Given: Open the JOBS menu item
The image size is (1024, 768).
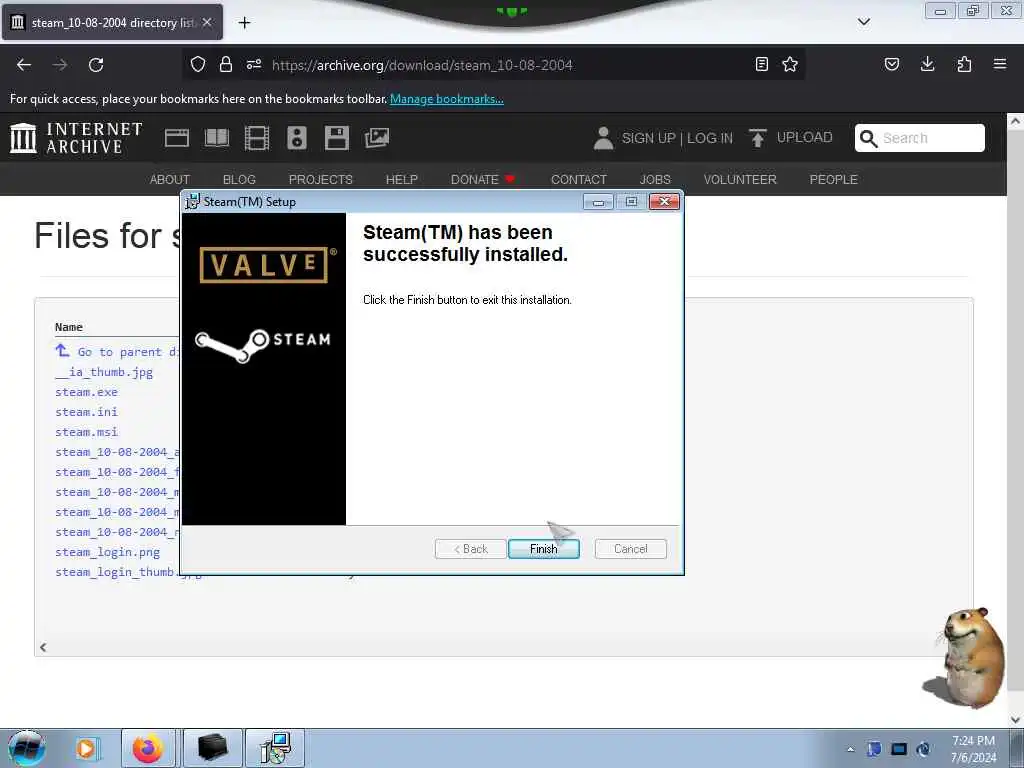Looking at the screenshot, I should pos(655,179).
